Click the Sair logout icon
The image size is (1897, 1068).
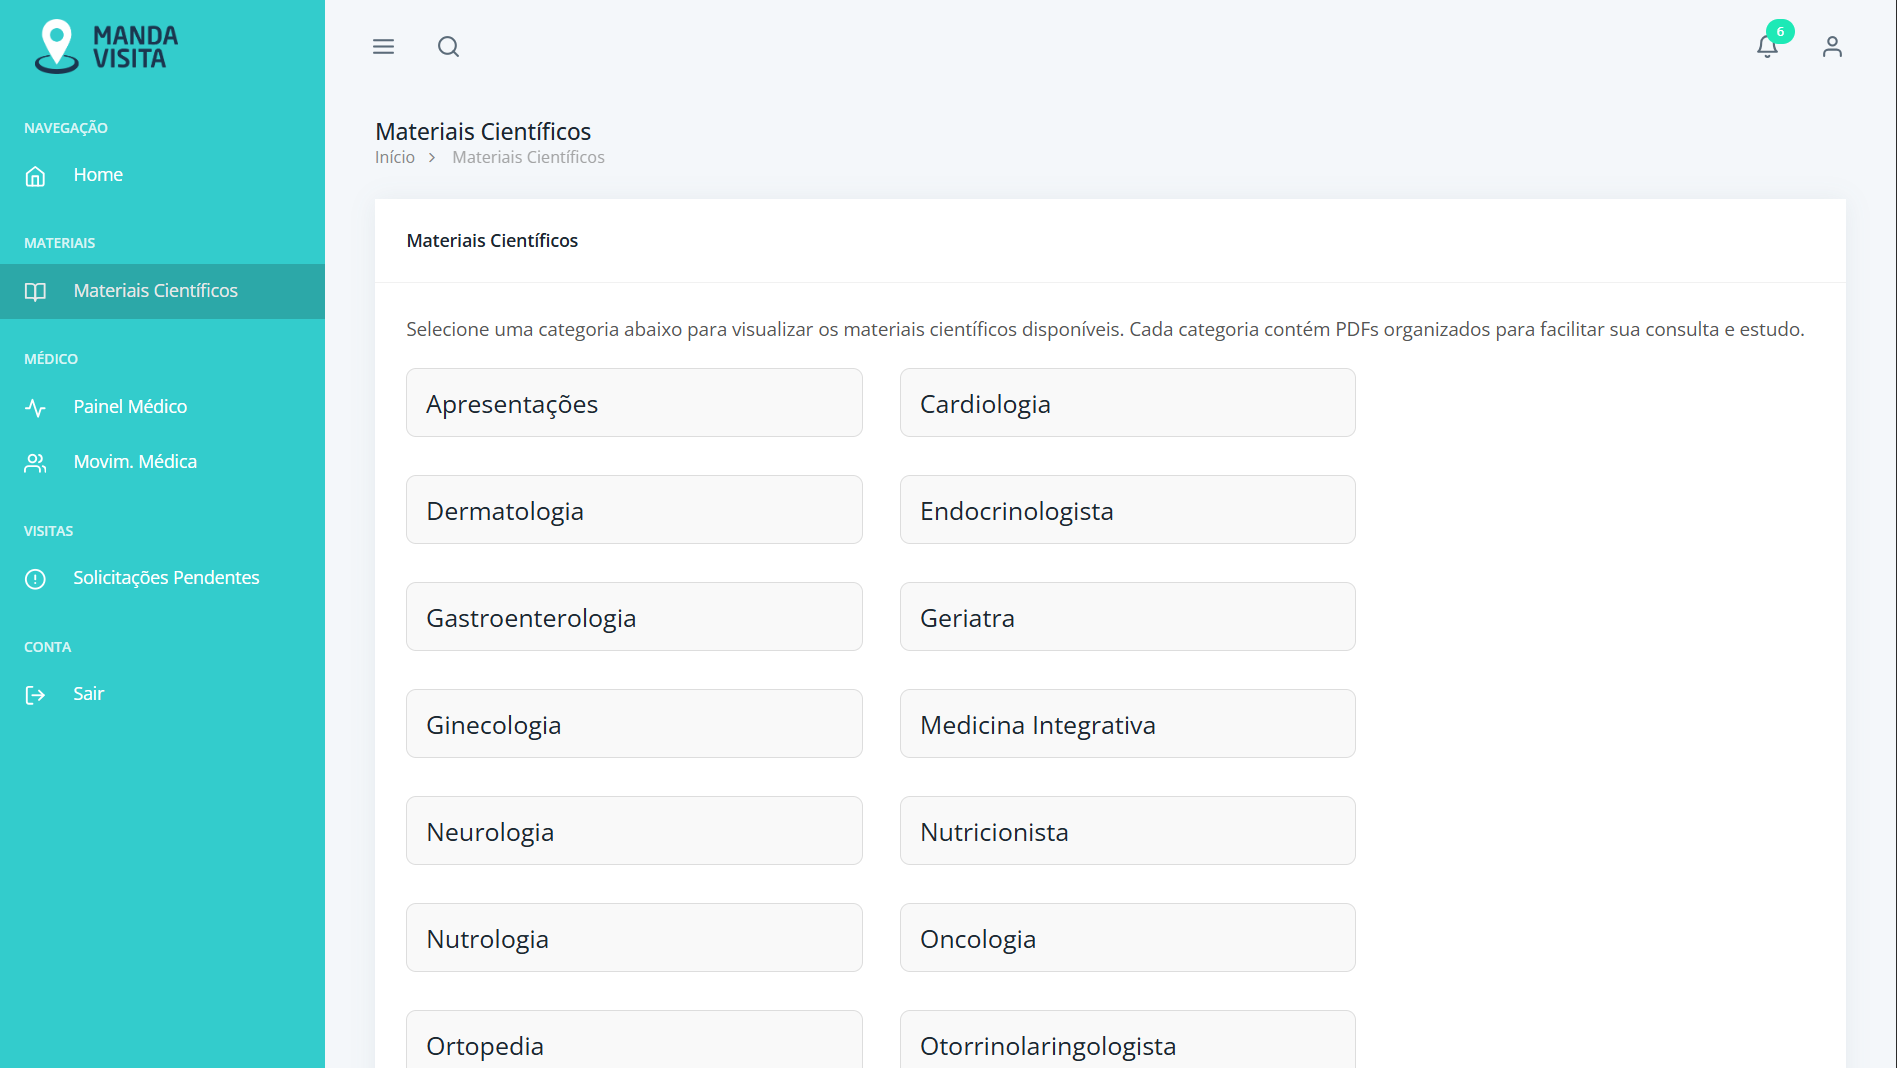pyautogui.click(x=36, y=695)
